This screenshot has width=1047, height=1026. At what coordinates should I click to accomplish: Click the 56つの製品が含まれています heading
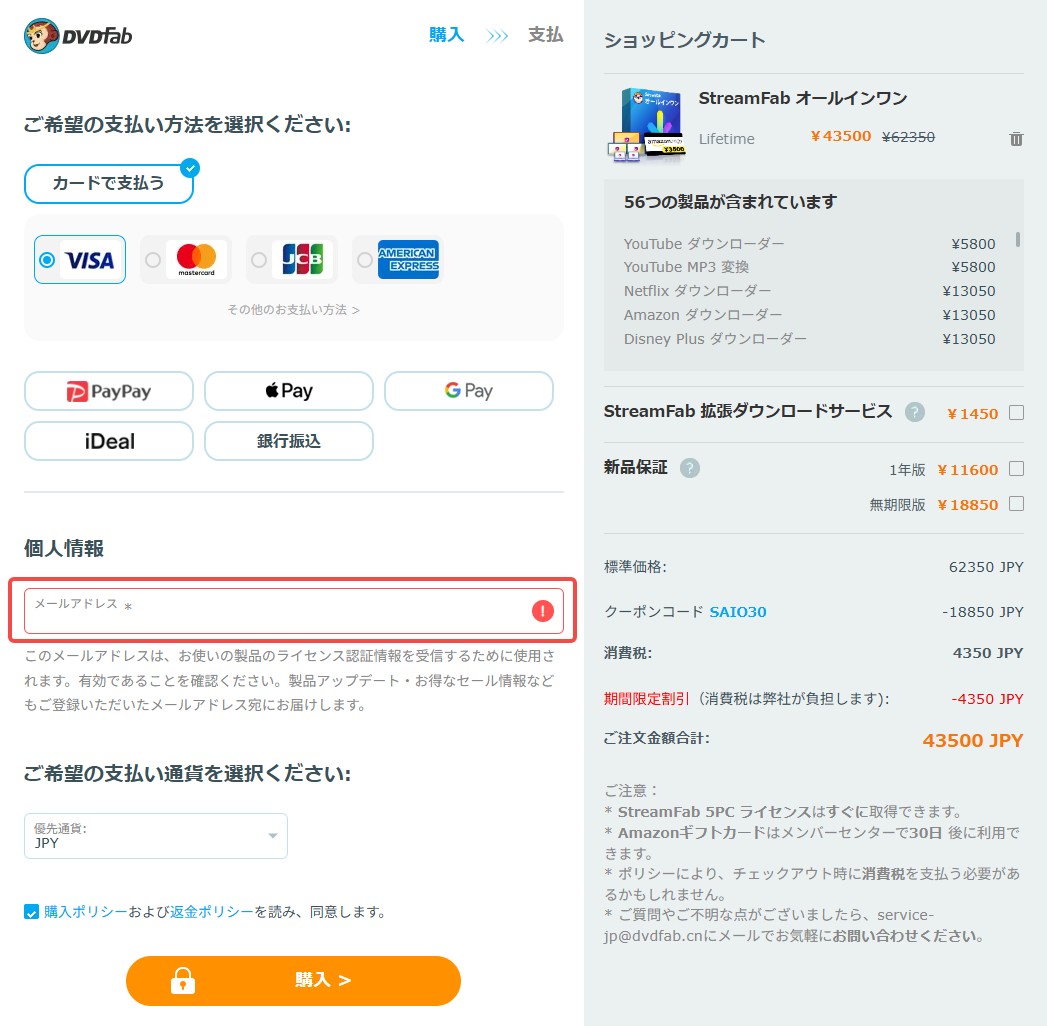730,202
